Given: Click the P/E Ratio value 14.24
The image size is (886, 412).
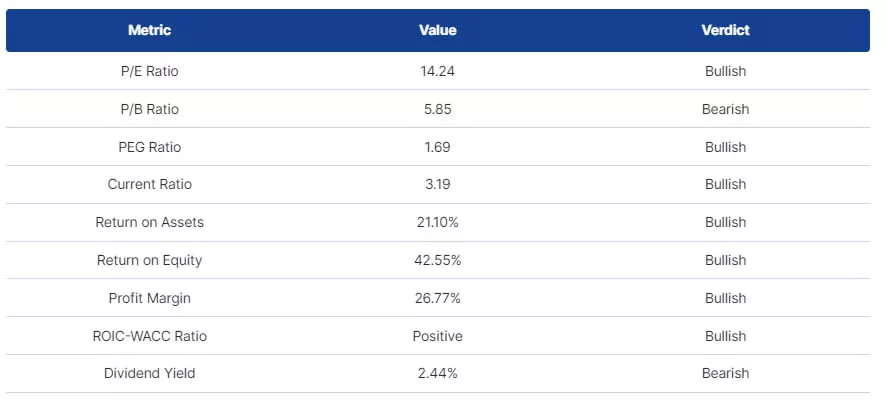Looking at the screenshot, I should 437,71.
